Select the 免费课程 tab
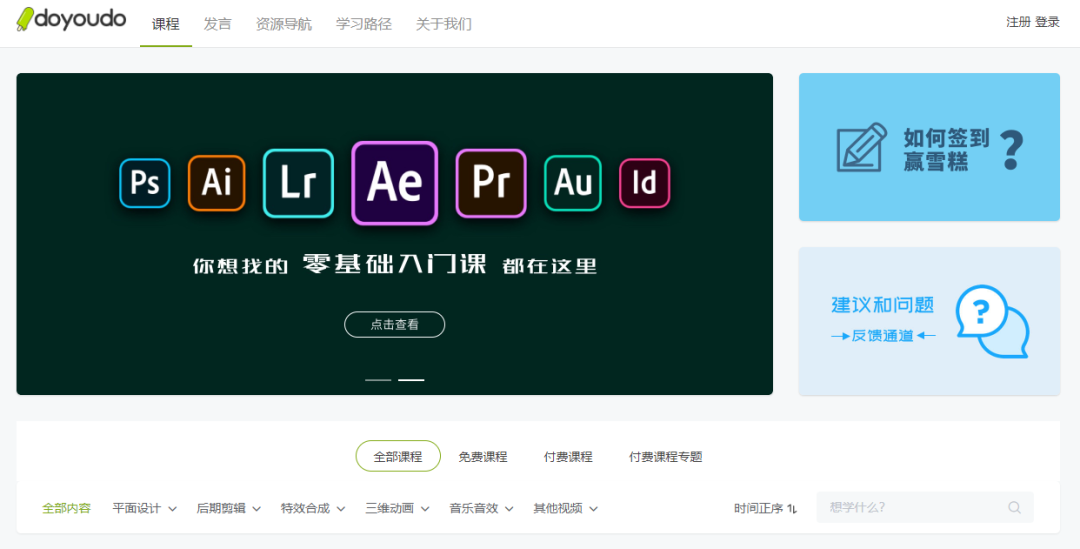Screen dimensions: 1080x549 pos(483,456)
